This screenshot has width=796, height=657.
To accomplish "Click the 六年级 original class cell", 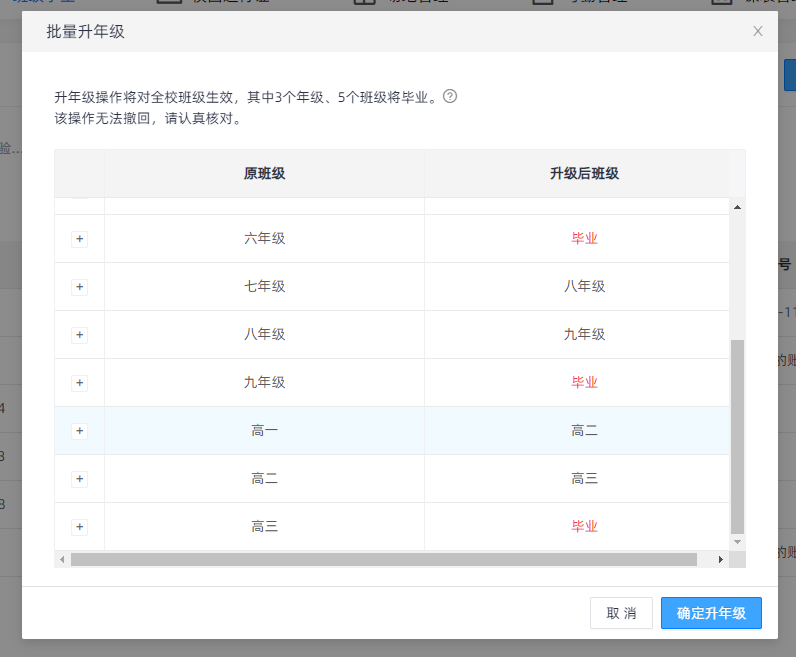I will coord(264,239).
